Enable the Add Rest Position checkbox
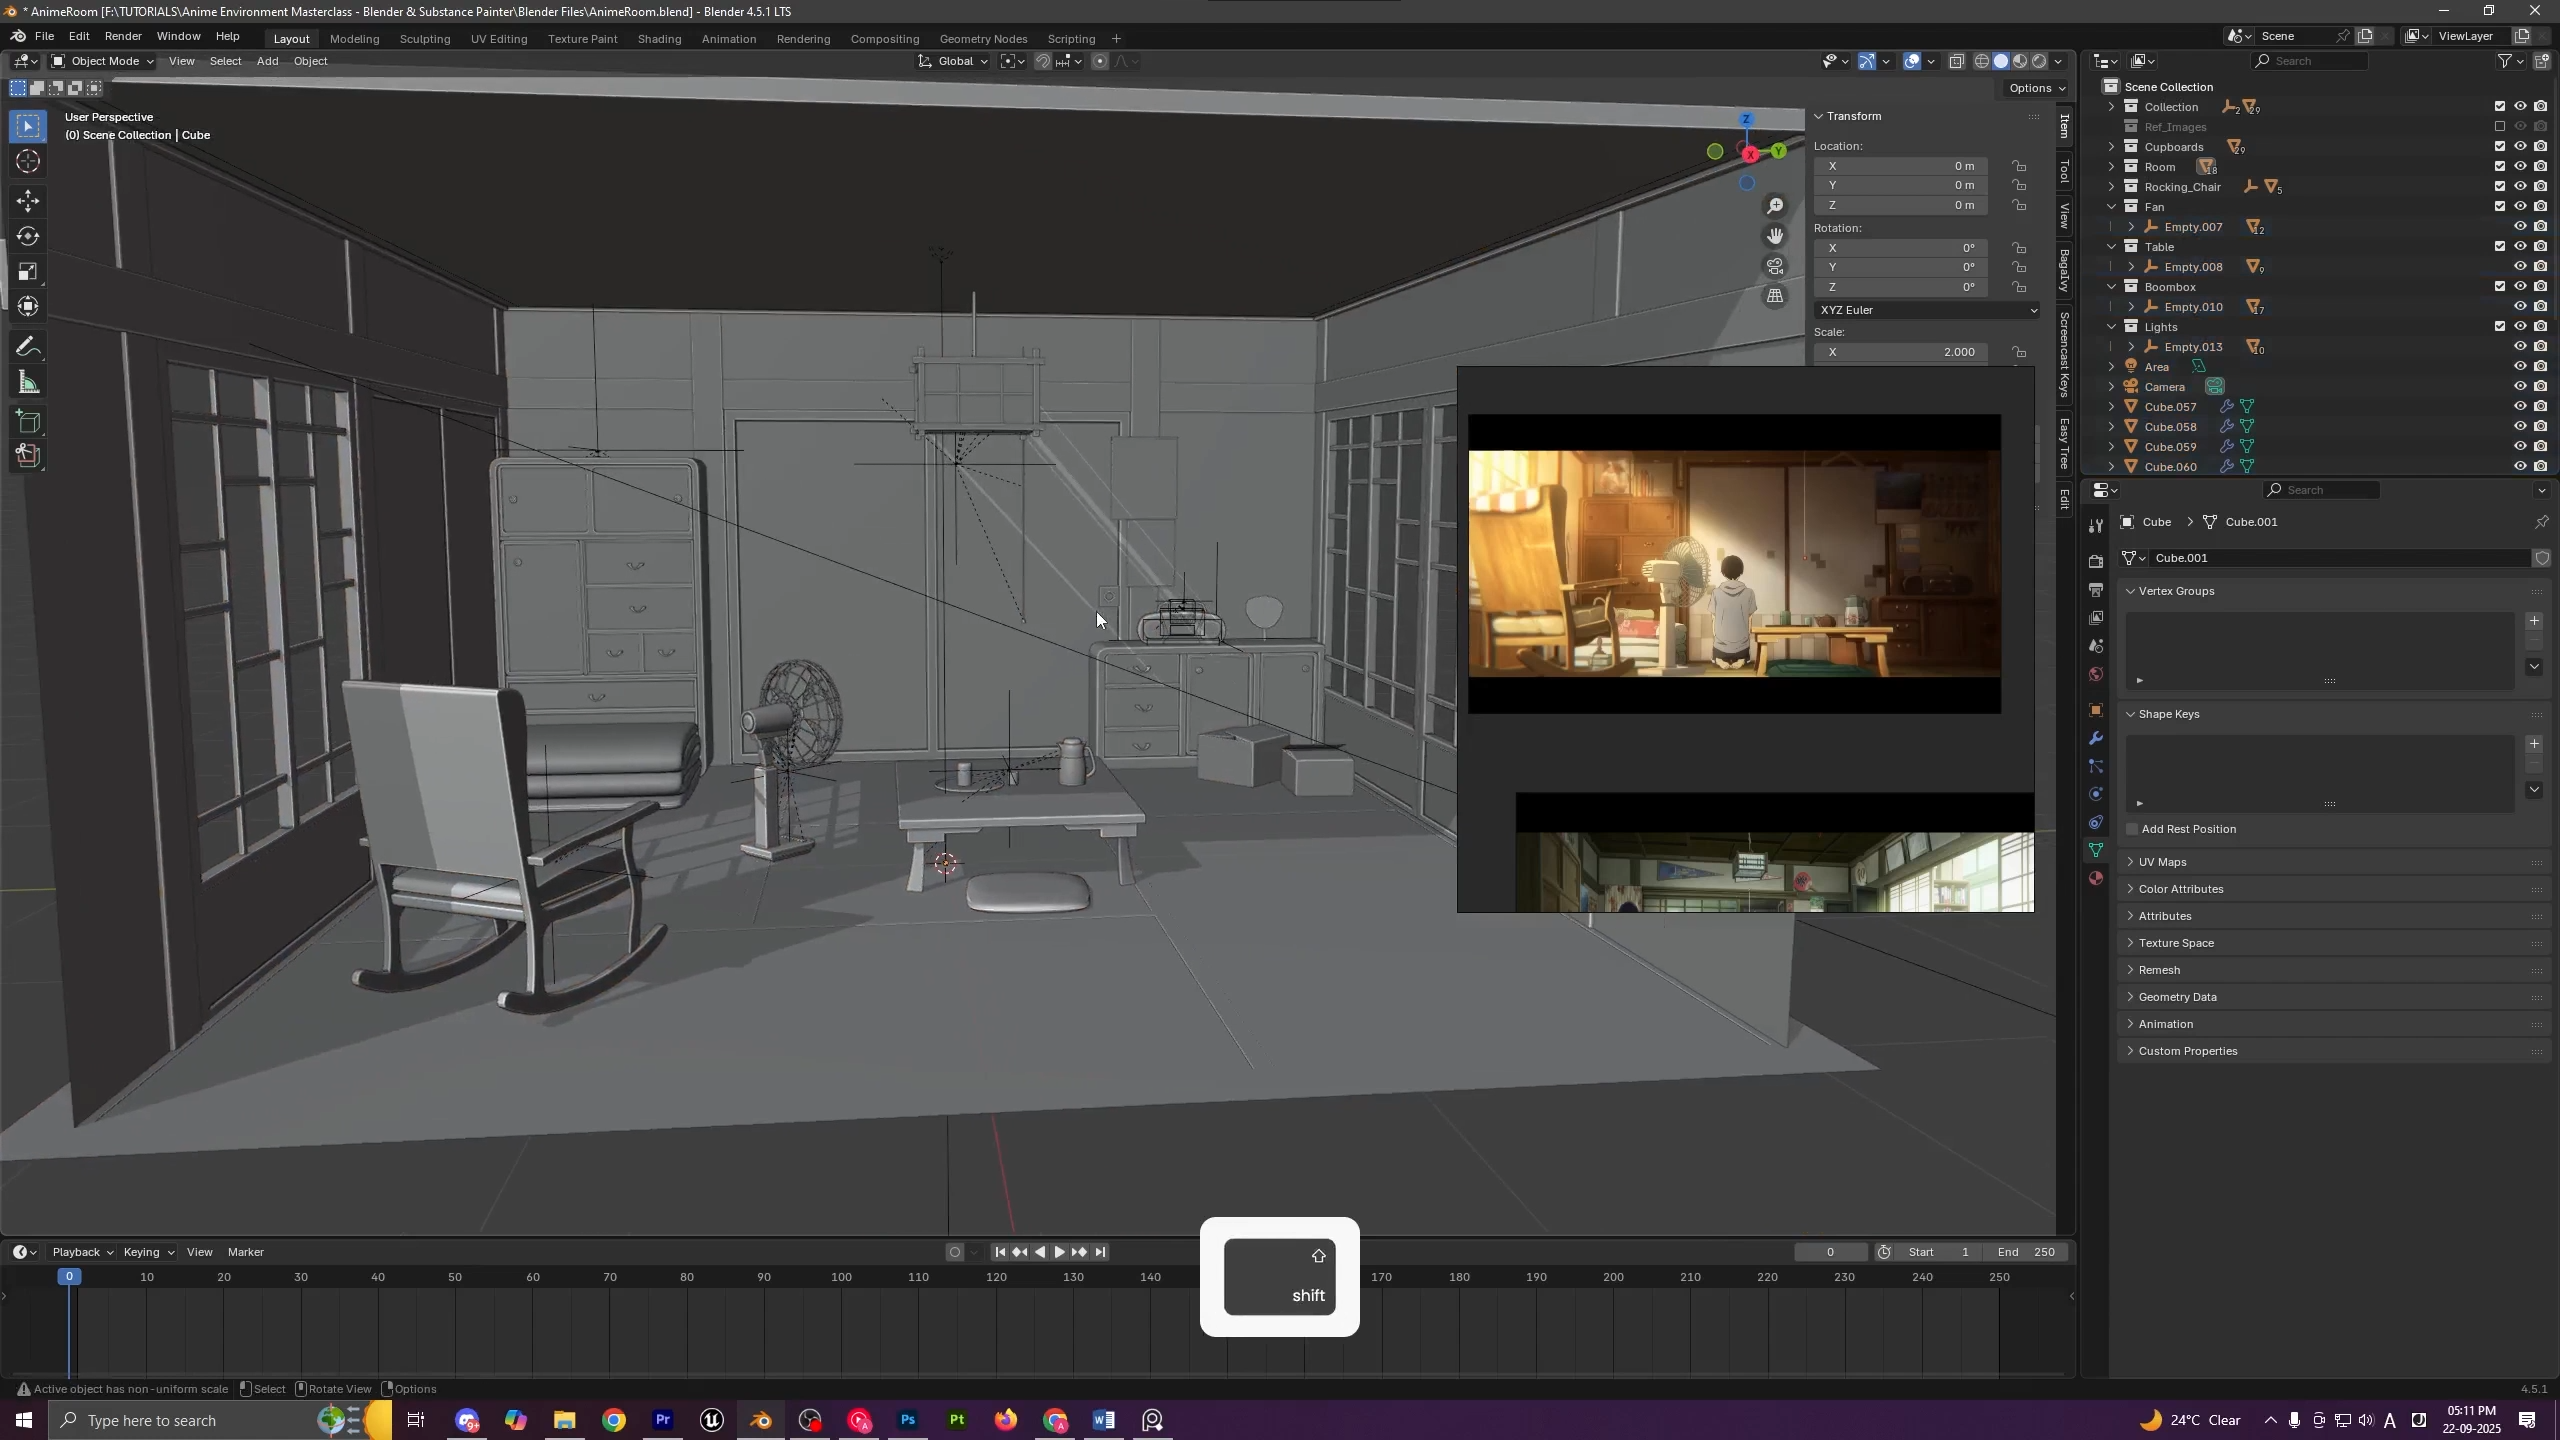2560x1440 pixels. 2133,830
